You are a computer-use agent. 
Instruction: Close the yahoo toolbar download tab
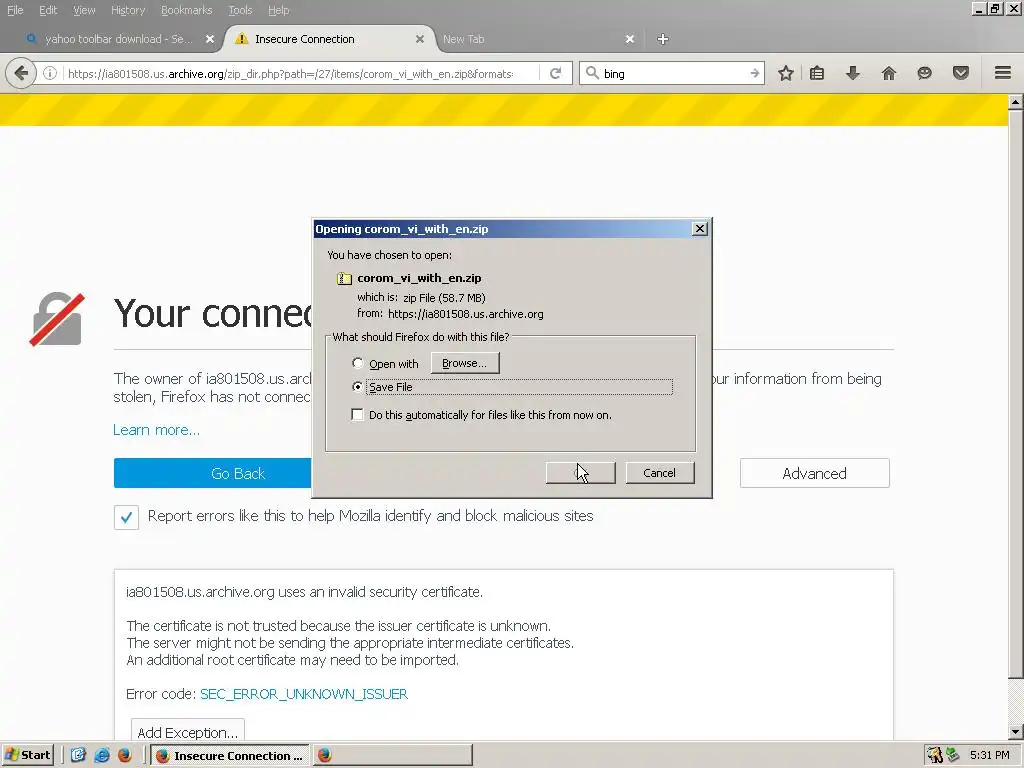pos(210,39)
